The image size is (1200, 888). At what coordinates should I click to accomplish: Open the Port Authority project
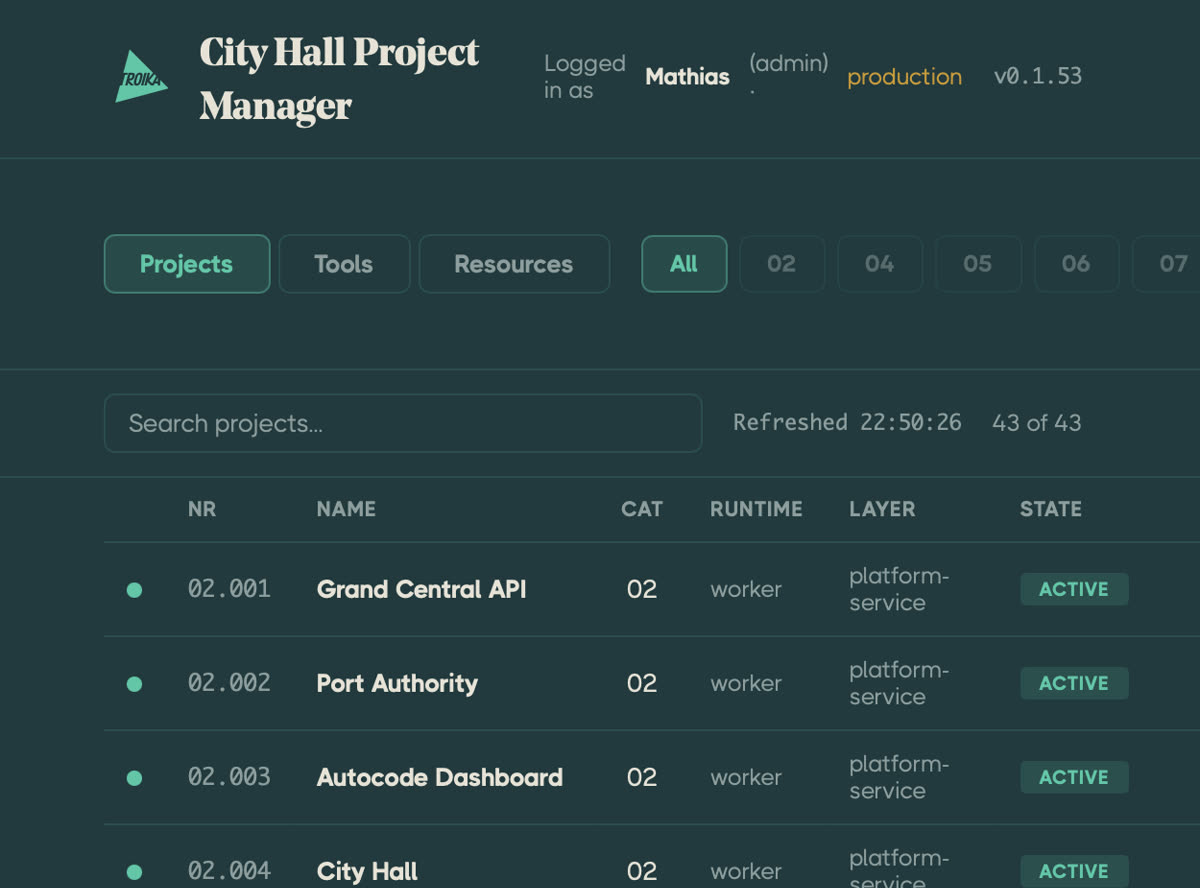[397, 684]
